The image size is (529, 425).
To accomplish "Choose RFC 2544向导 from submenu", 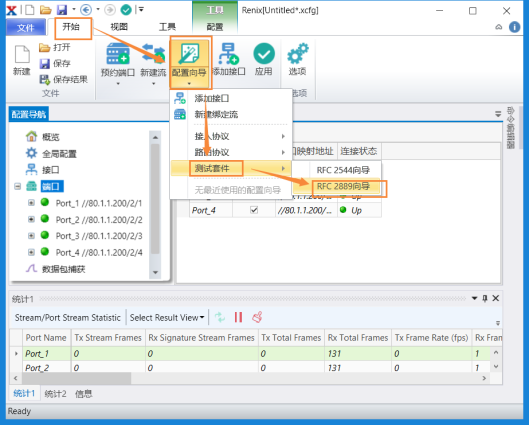I will (343, 170).
